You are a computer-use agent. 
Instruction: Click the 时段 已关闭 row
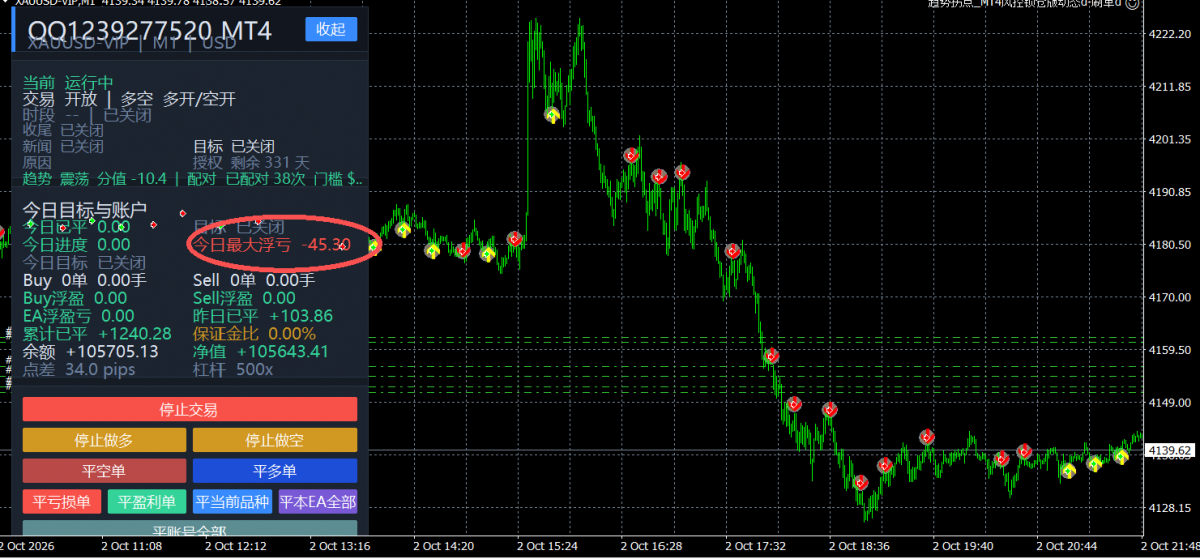(87, 115)
